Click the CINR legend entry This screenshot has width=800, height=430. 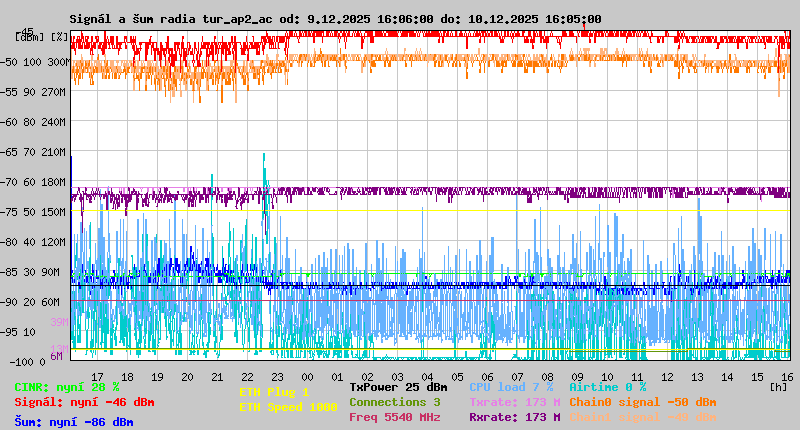[67, 387]
